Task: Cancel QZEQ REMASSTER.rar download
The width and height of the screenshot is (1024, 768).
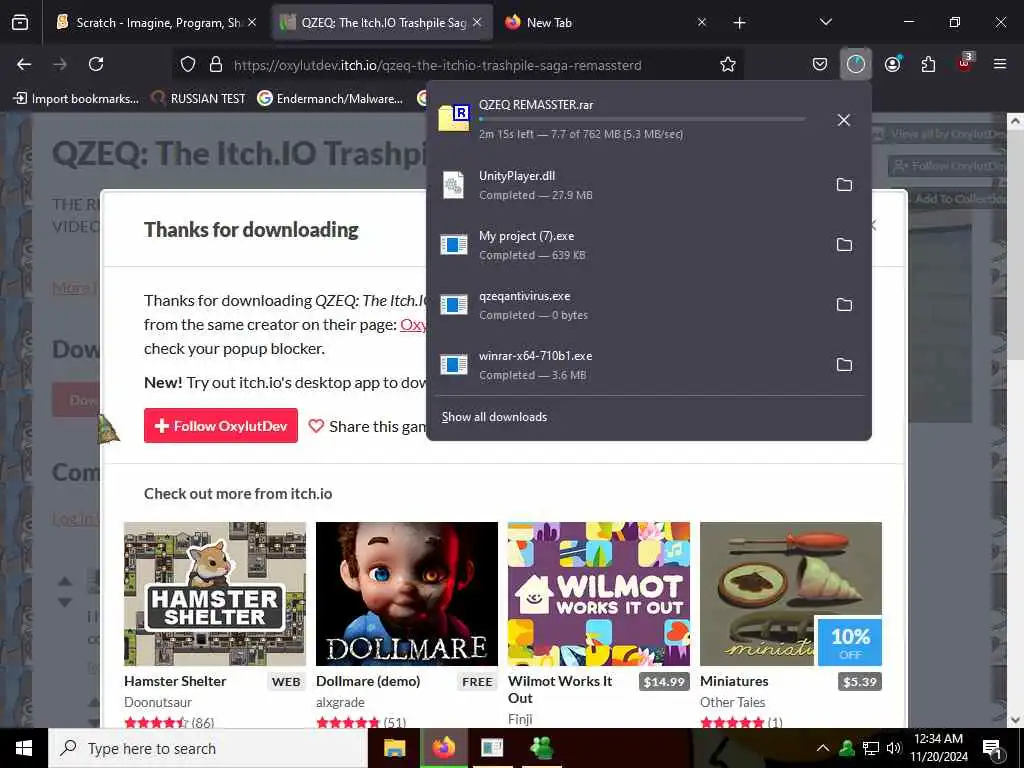Action: click(x=844, y=120)
